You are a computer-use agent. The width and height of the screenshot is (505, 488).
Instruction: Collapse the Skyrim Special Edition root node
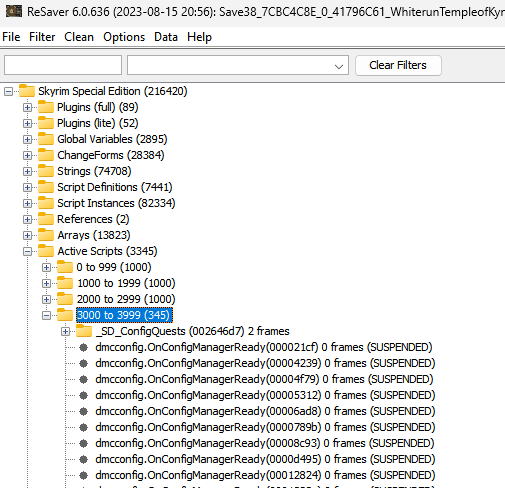click(x=8, y=91)
